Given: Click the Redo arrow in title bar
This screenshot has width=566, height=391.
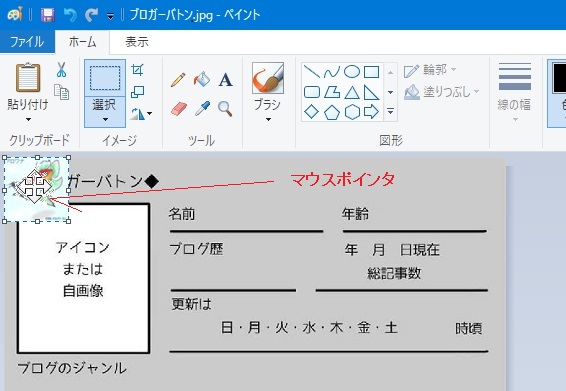Looking at the screenshot, I should tap(92, 15).
